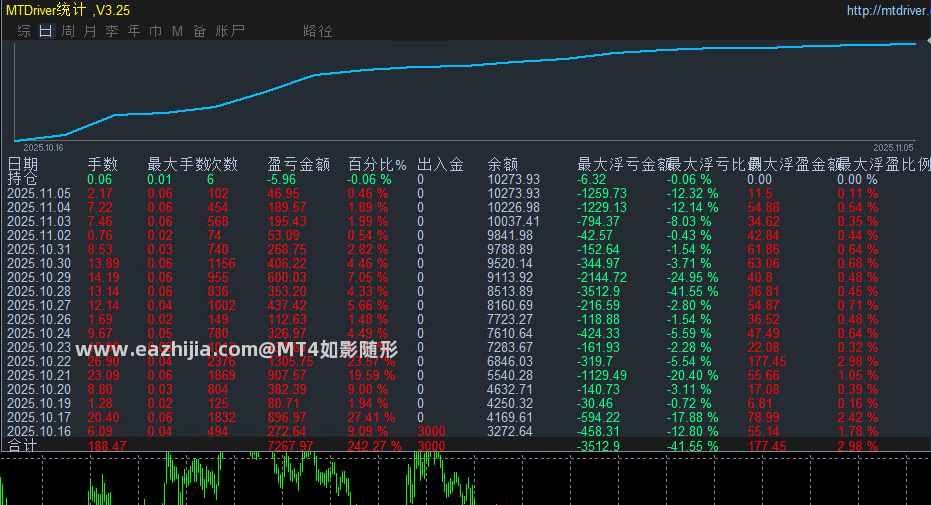Viewport: 931px width, 505px height.
Task: Select the 2025.10.30 date row
Action: coord(39,263)
